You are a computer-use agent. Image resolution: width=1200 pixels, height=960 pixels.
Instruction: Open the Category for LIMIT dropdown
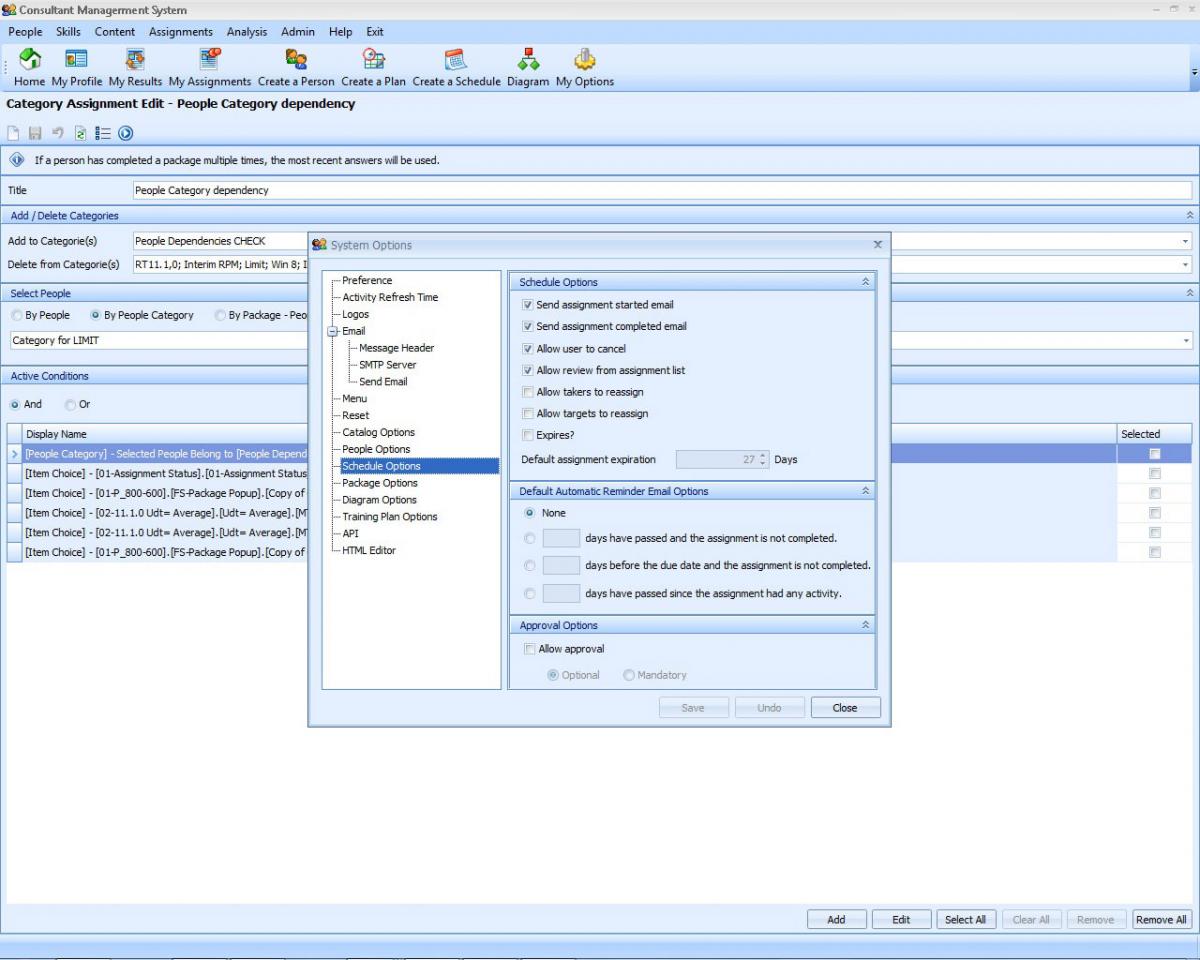click(x=1186, y=341)
